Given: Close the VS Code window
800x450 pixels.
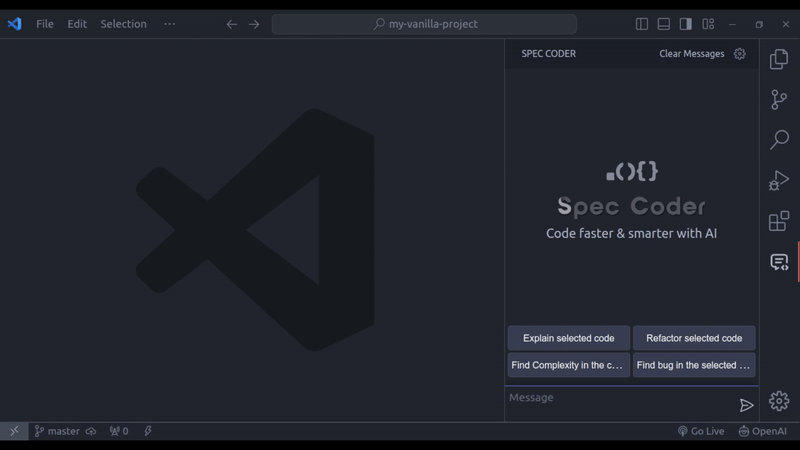Looking at the screenshot, I should tap(786, 24).
